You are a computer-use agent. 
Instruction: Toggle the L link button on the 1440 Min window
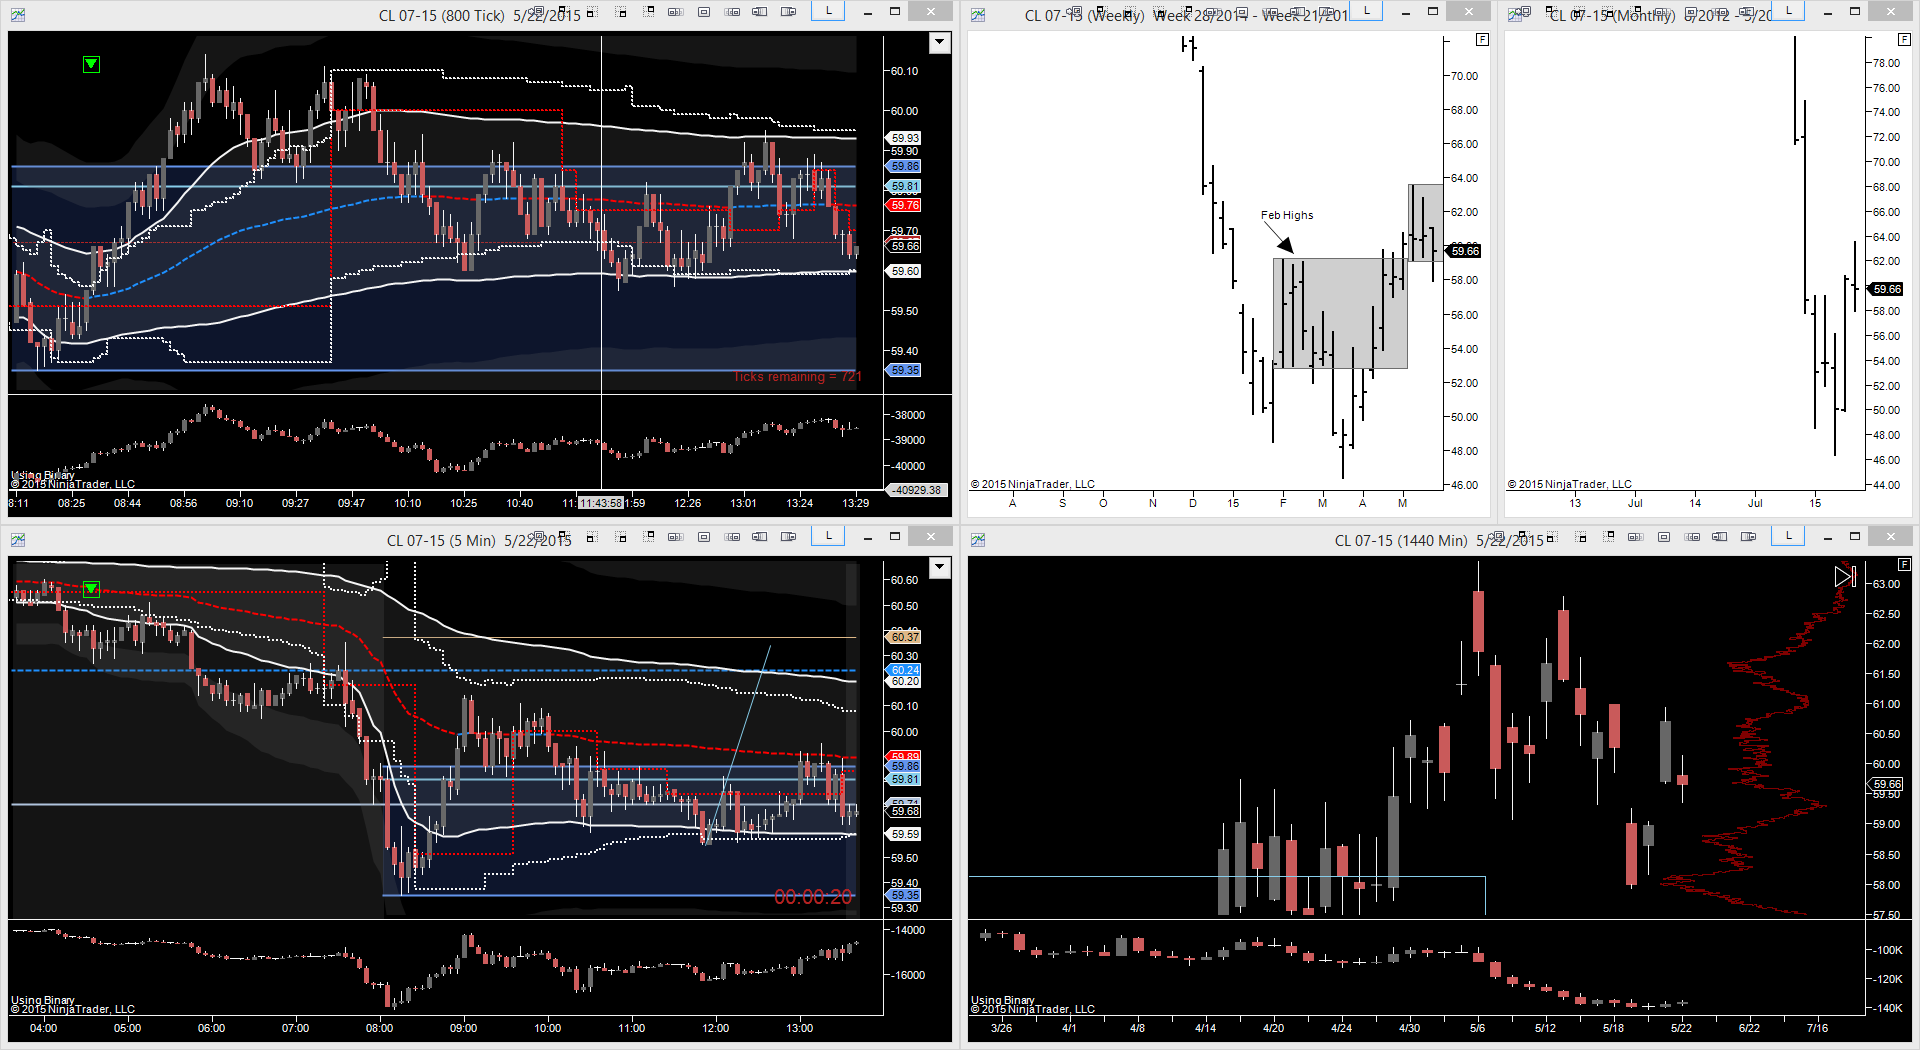click(1788, 536)
